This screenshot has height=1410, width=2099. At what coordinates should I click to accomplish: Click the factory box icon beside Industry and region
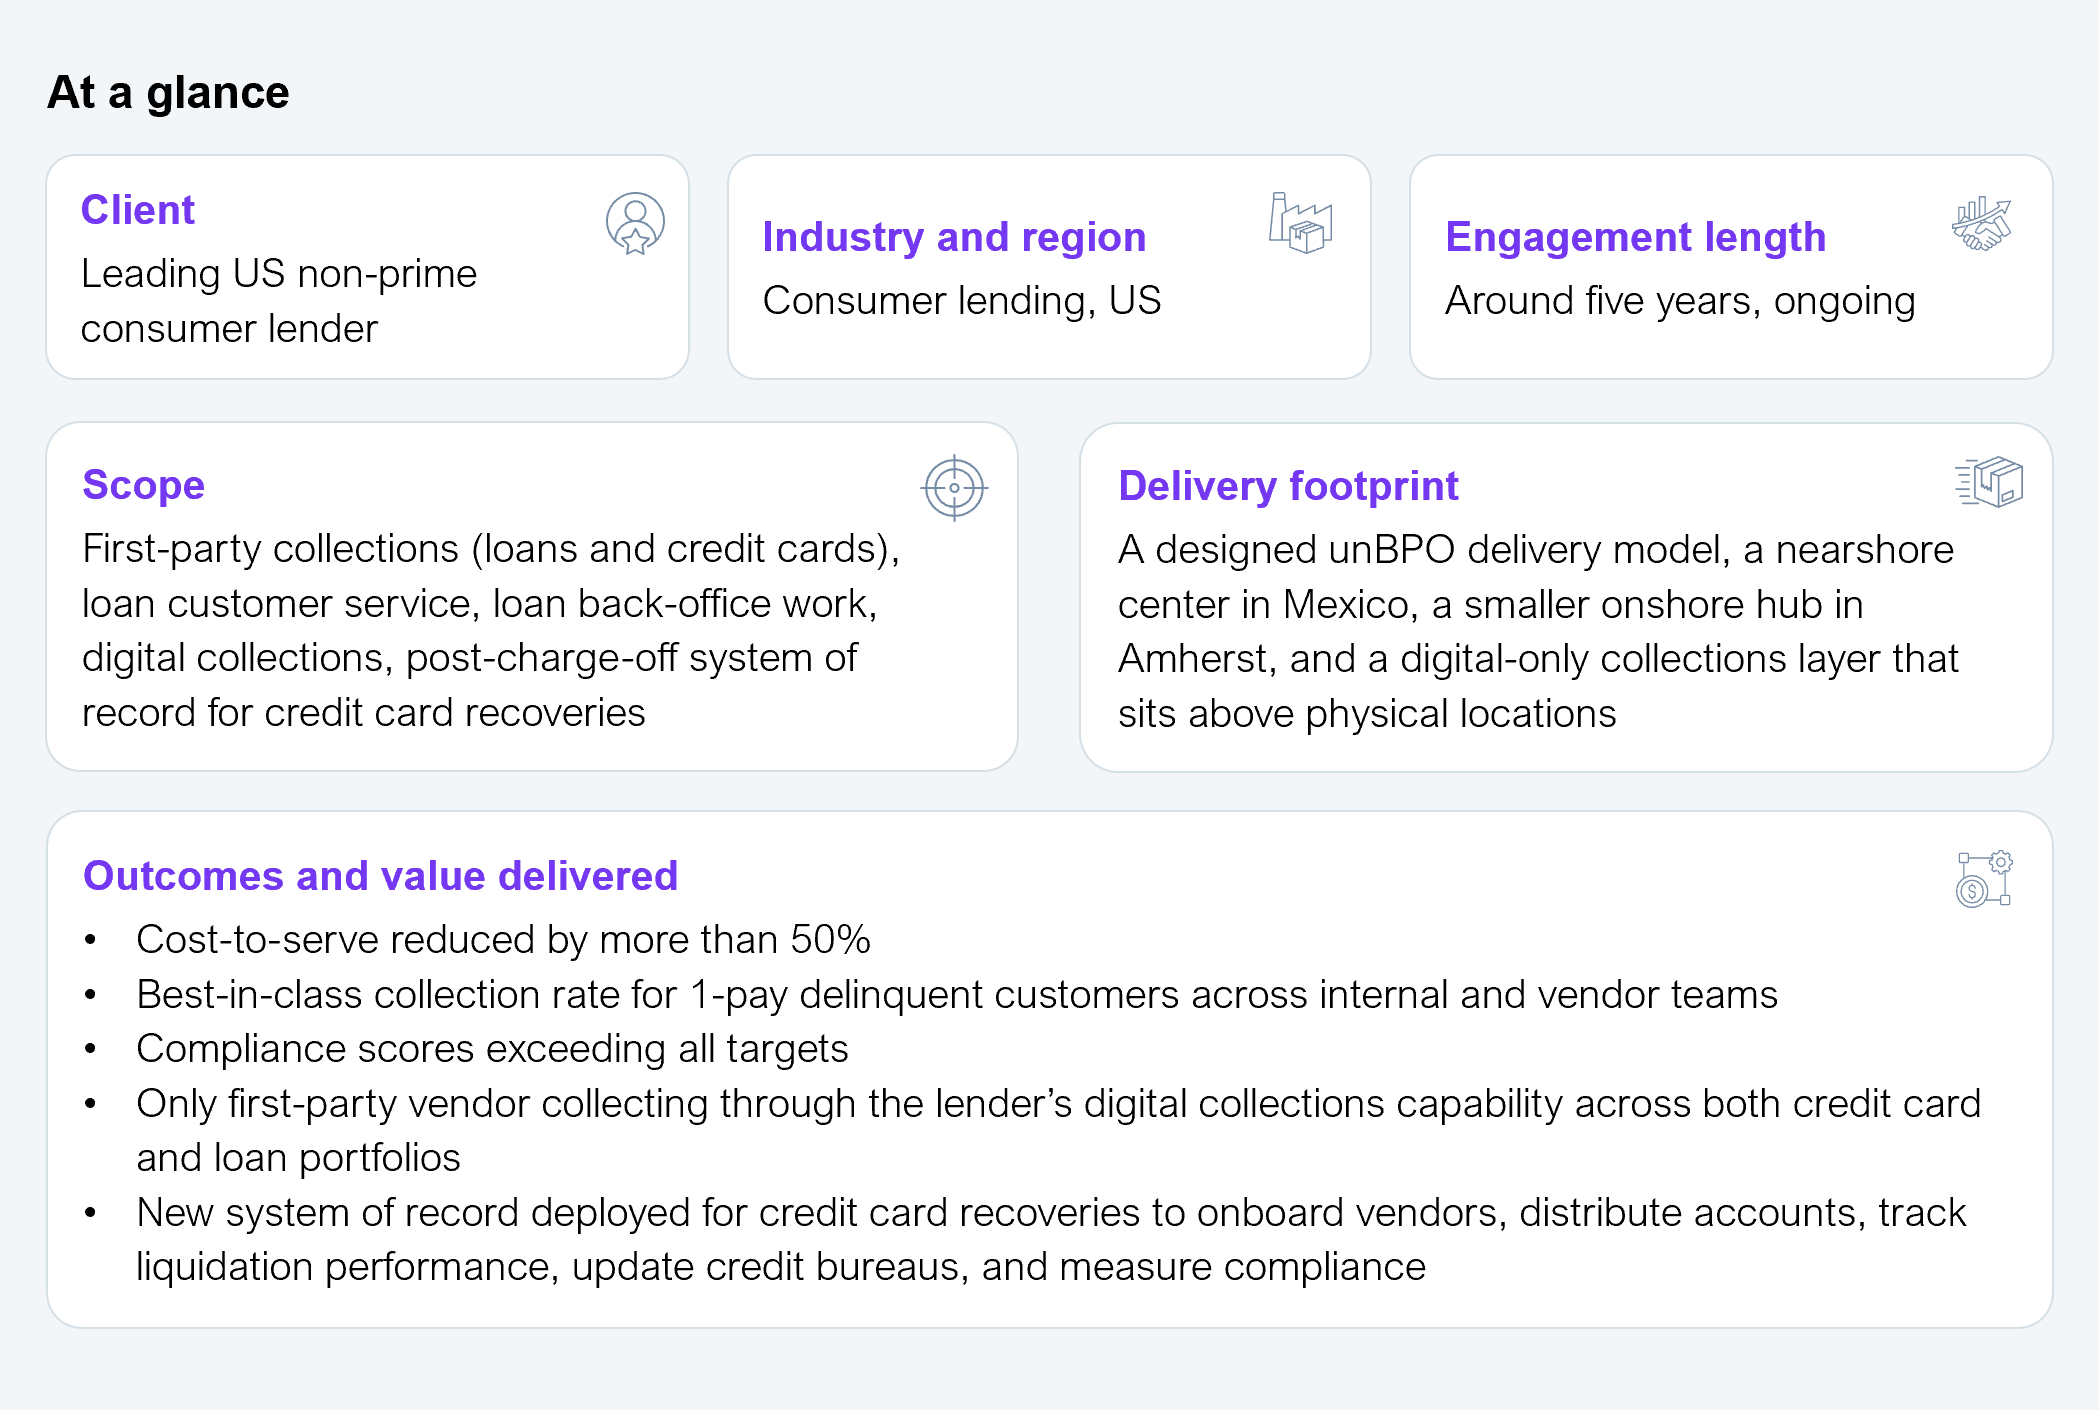point(1300,223)
